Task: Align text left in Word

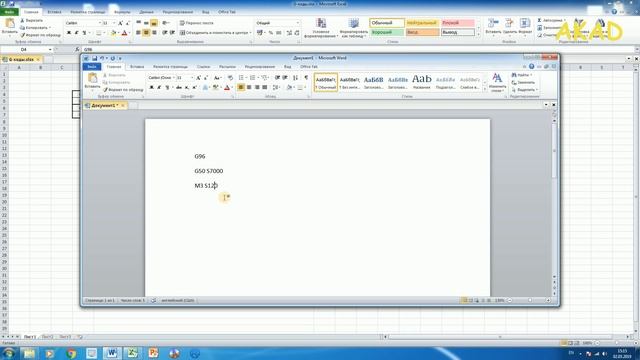Action: pos(241,87)
